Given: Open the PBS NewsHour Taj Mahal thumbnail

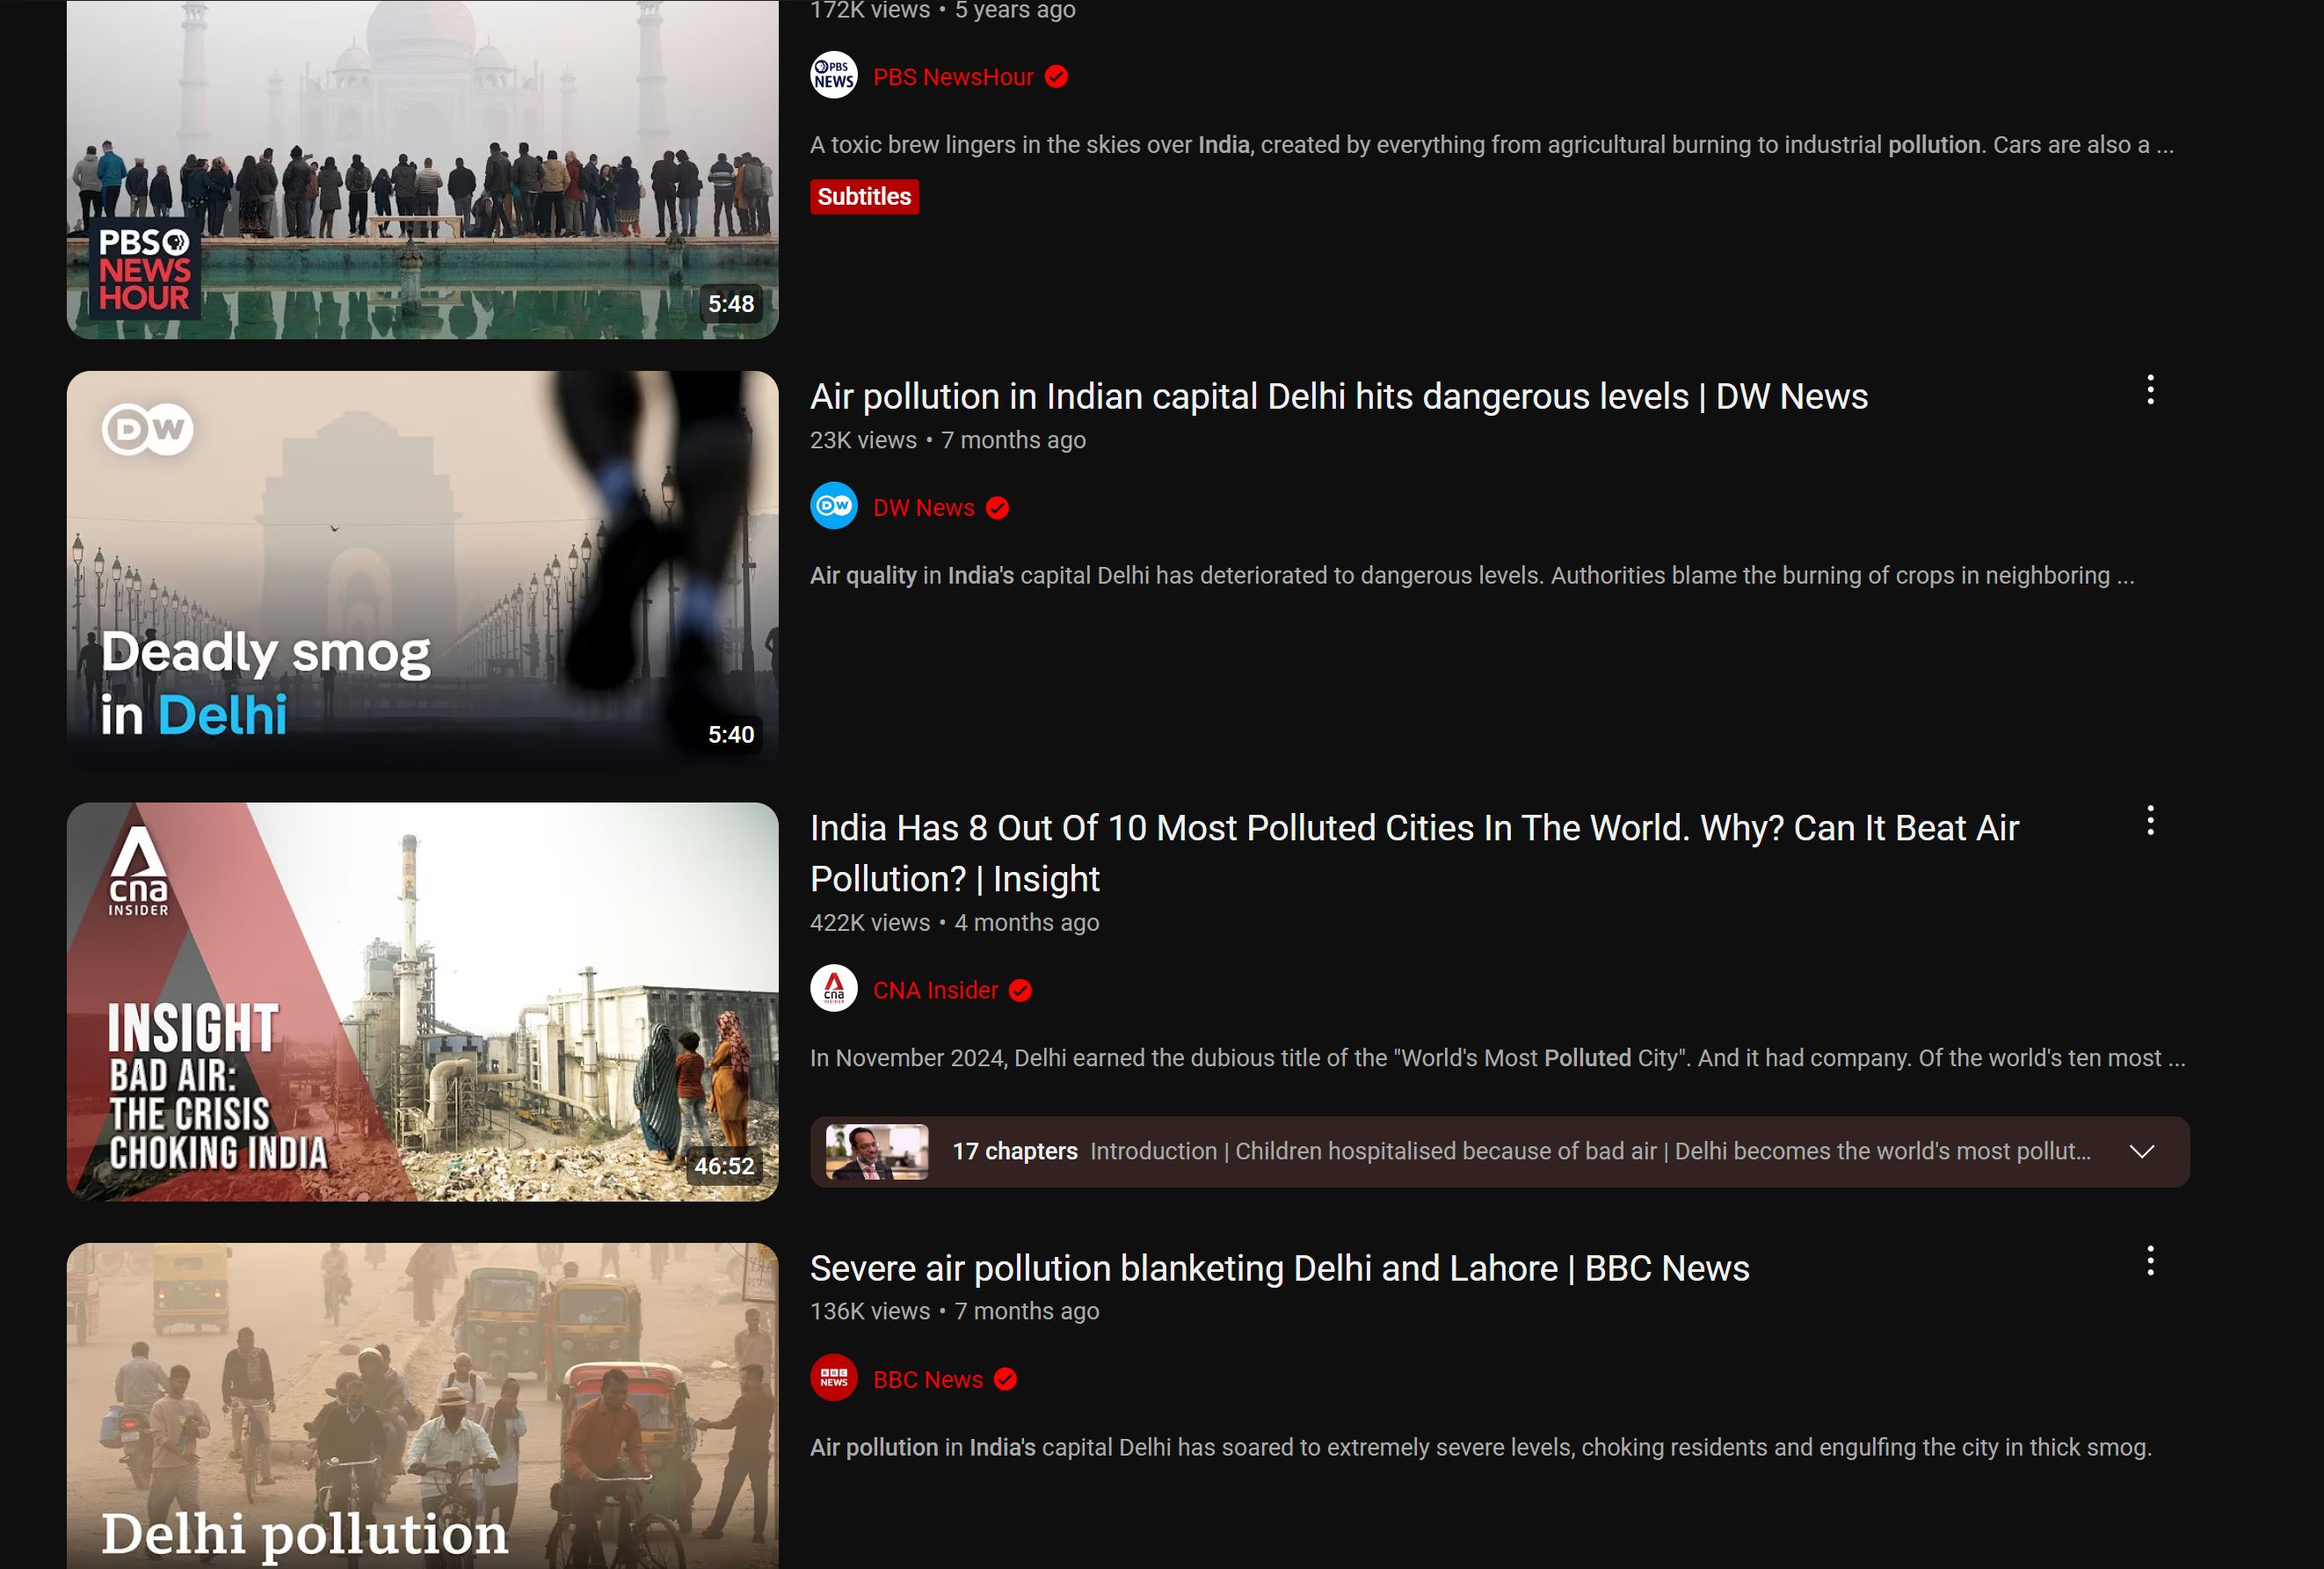Looking at the screenshot, I should 422,170.
